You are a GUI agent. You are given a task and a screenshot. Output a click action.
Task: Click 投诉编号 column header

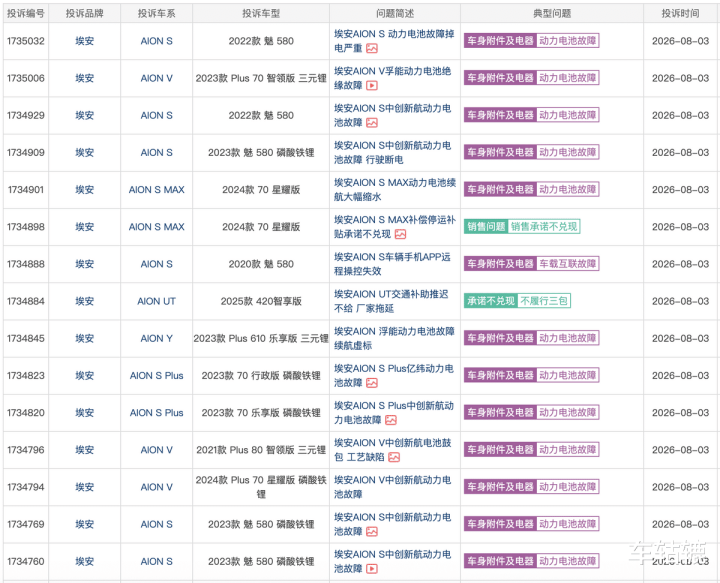click(26, 13)
